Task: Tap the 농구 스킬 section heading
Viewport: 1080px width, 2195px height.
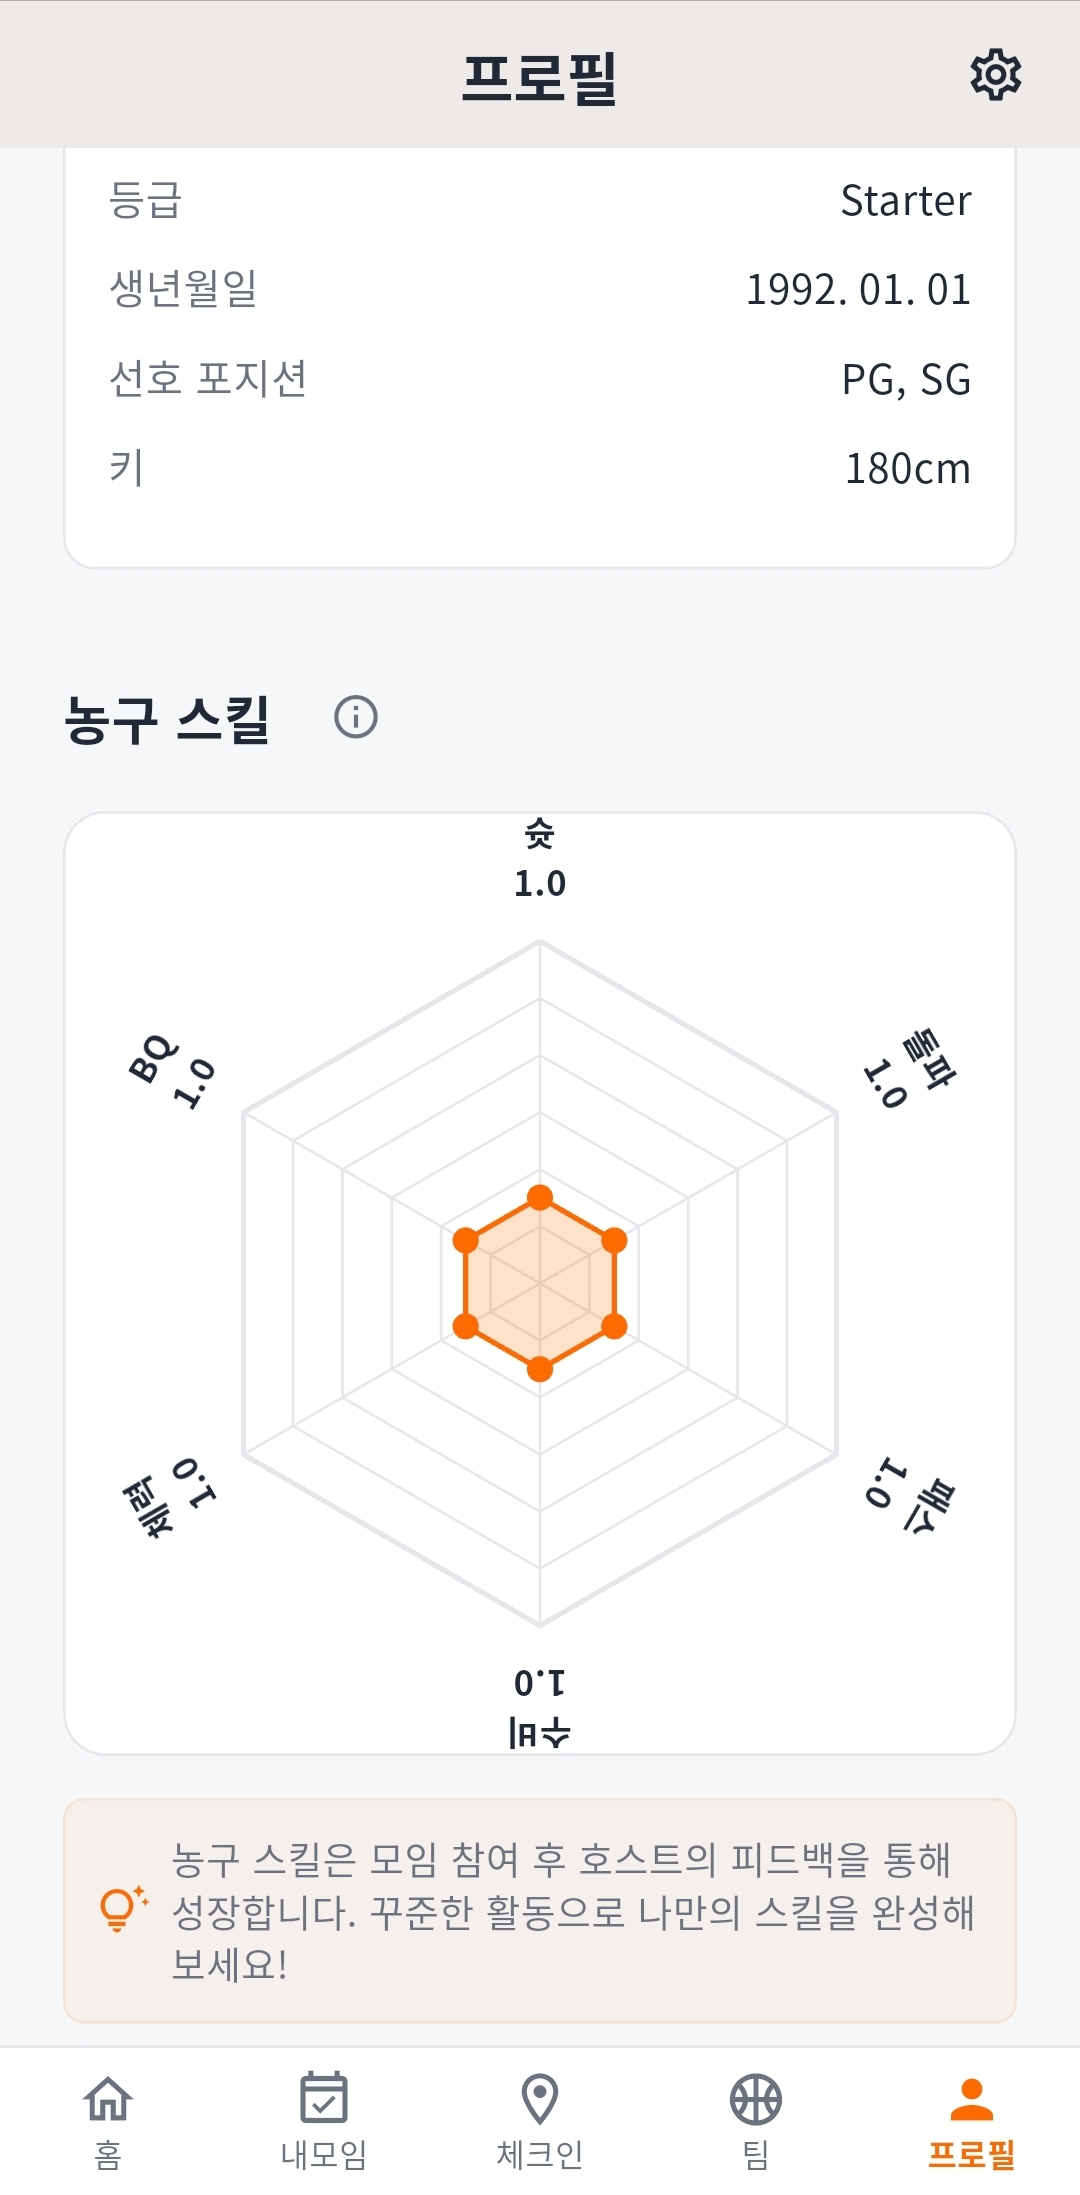Action: 167,719
